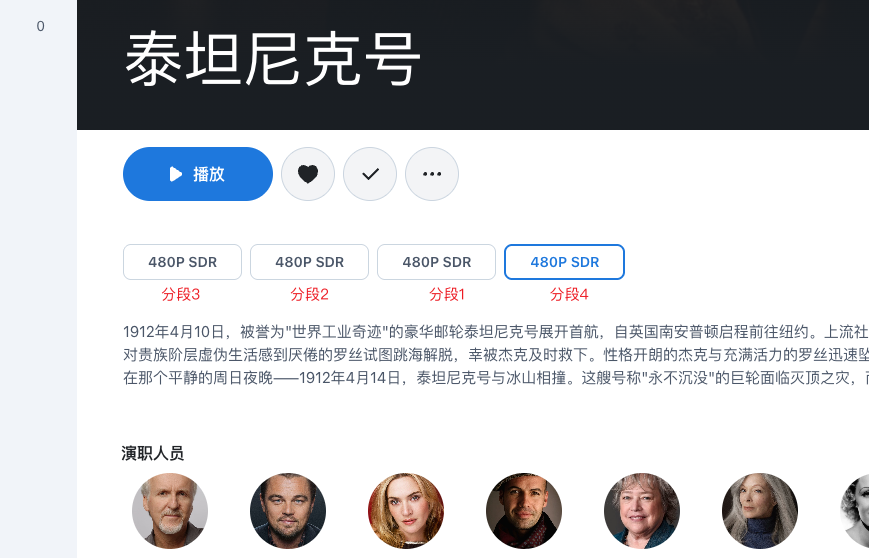Viewport: 869px width, 558px height.
Task: Select highlighted 480P SDR version labeled 分段4
Action: [x=564, y=262]
